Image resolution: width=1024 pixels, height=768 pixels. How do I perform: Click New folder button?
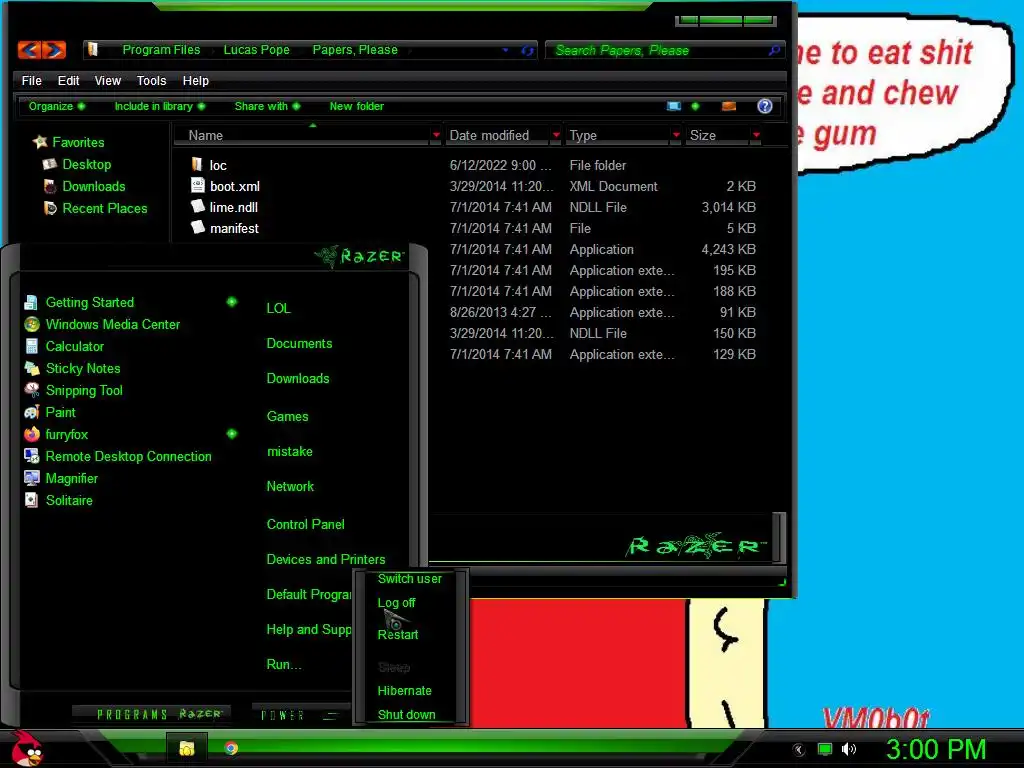[x=357, y=106]
